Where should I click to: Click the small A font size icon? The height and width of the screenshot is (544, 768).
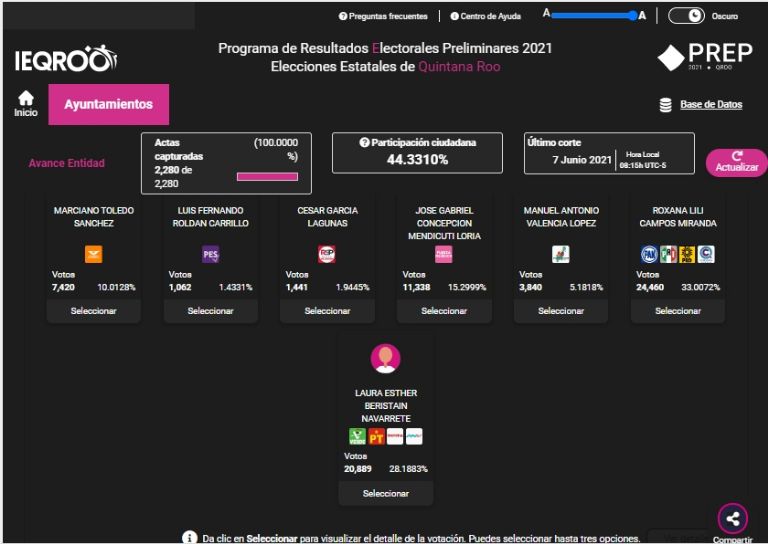[547, 13]
